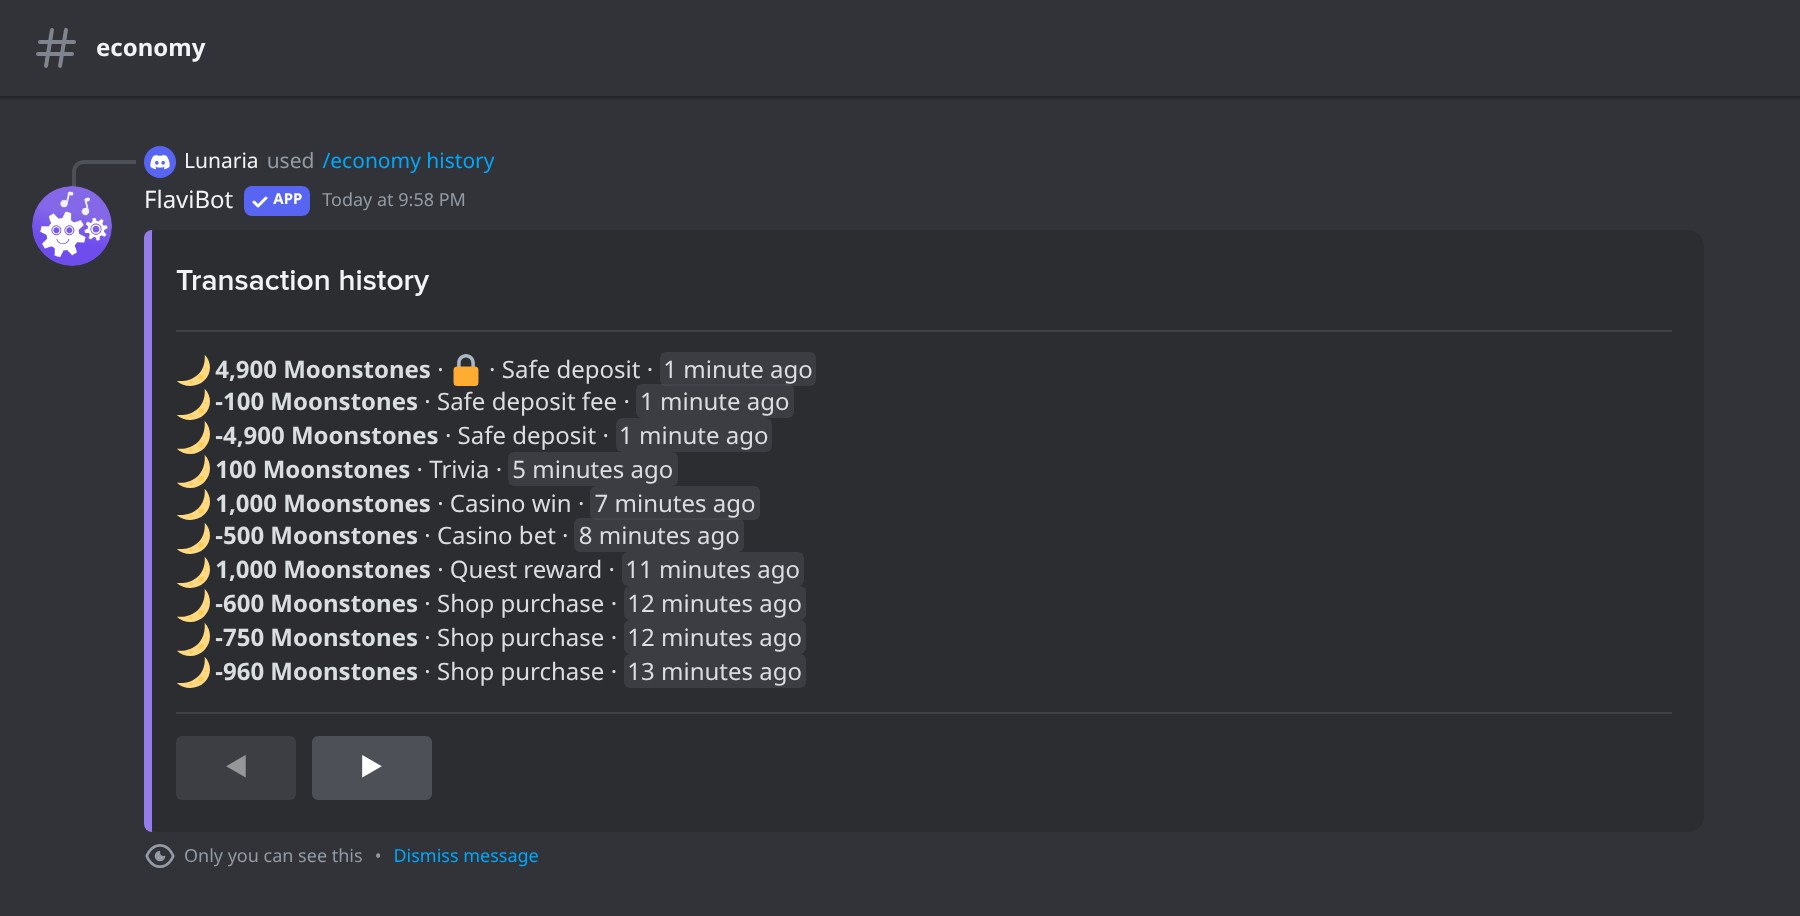Click the Transaction history title
Image resolution: width=1800 pixels, height=916 pixels.
[303, 281]
